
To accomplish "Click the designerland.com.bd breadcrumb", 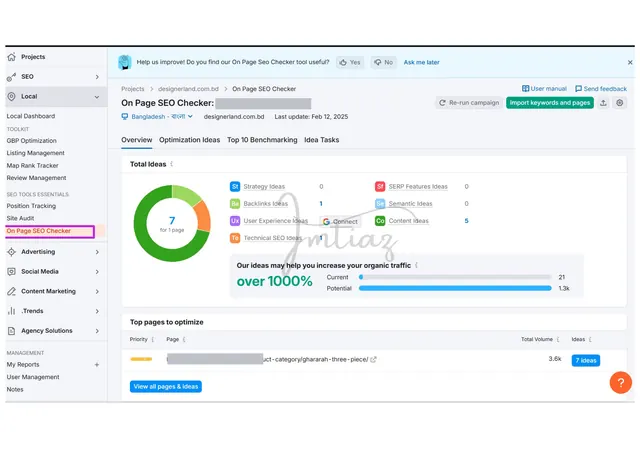I will 188,89.
